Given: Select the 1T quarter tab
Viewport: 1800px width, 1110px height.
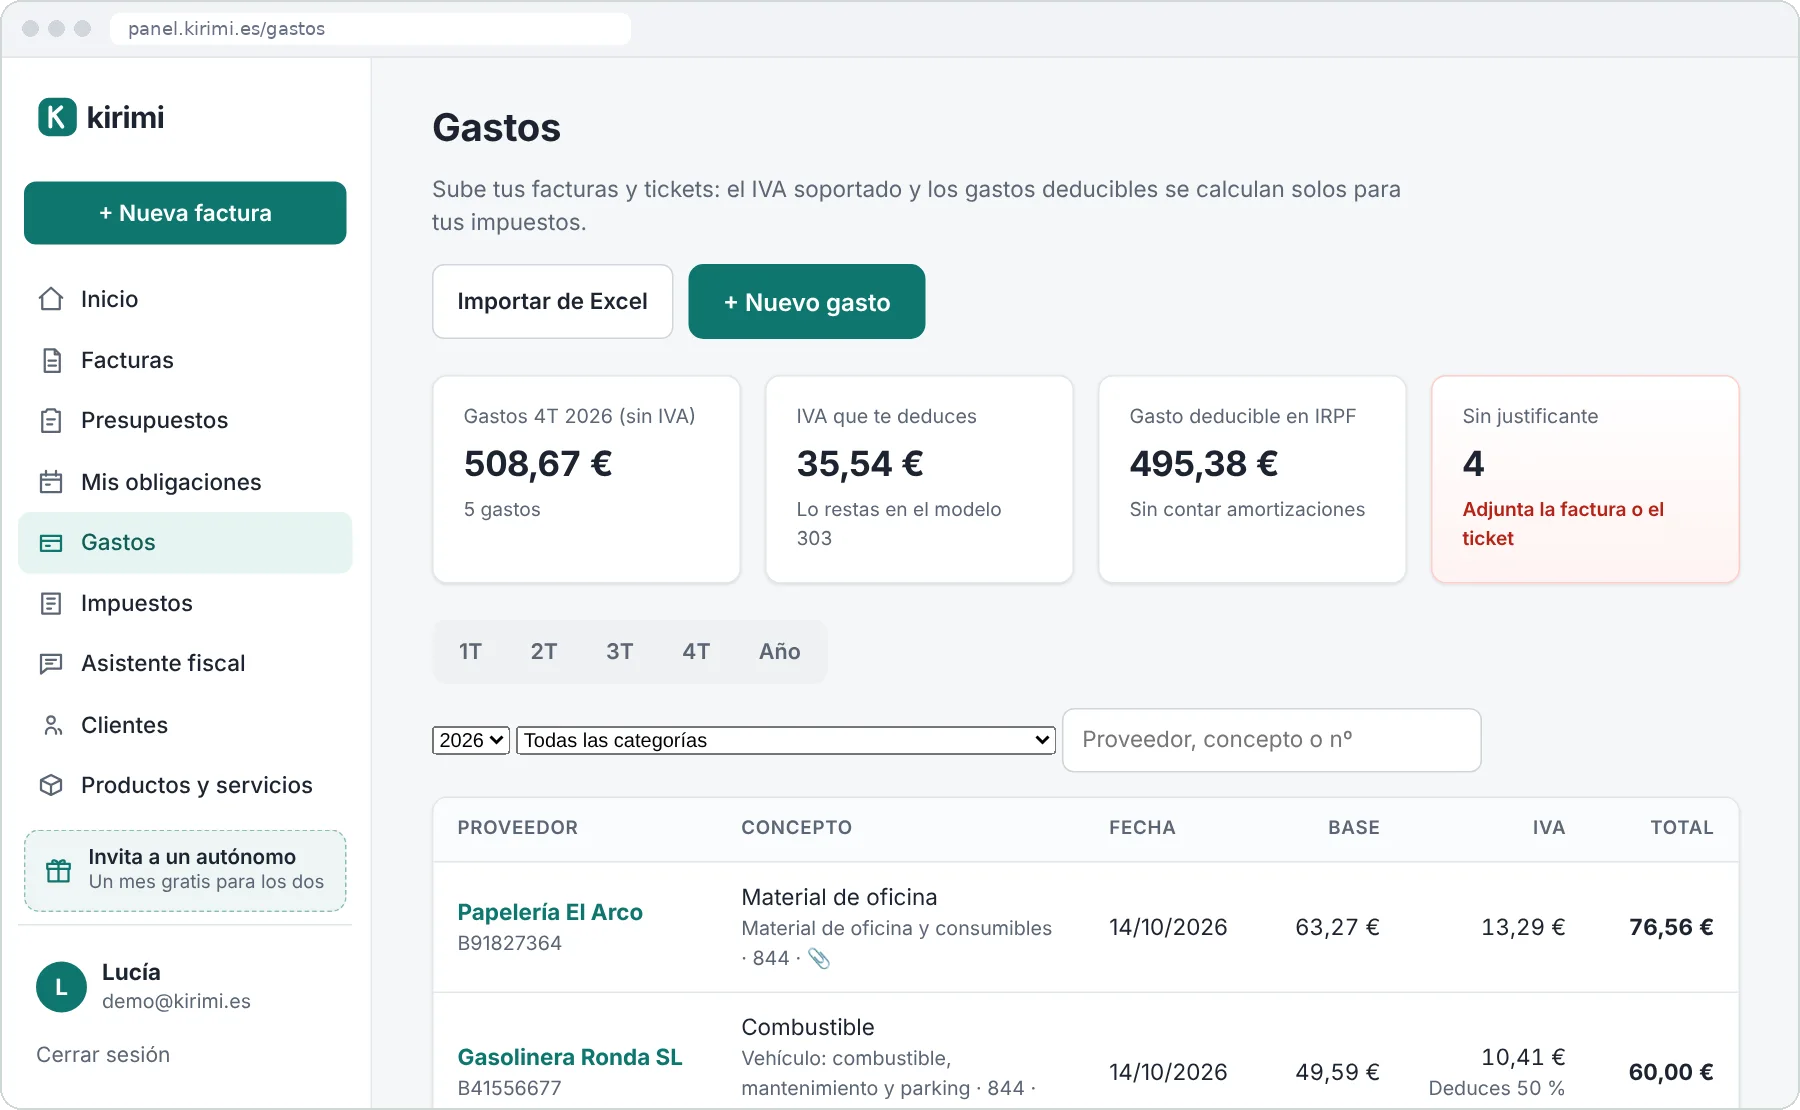Looking at the screenshot, I should point(470,652).
